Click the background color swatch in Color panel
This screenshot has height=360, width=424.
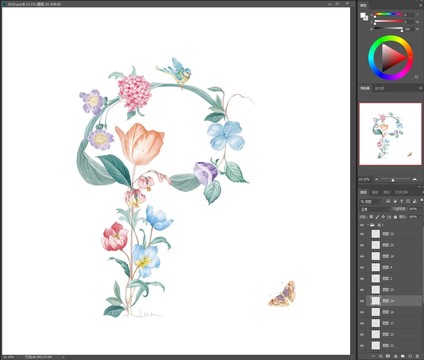point(366,19)
